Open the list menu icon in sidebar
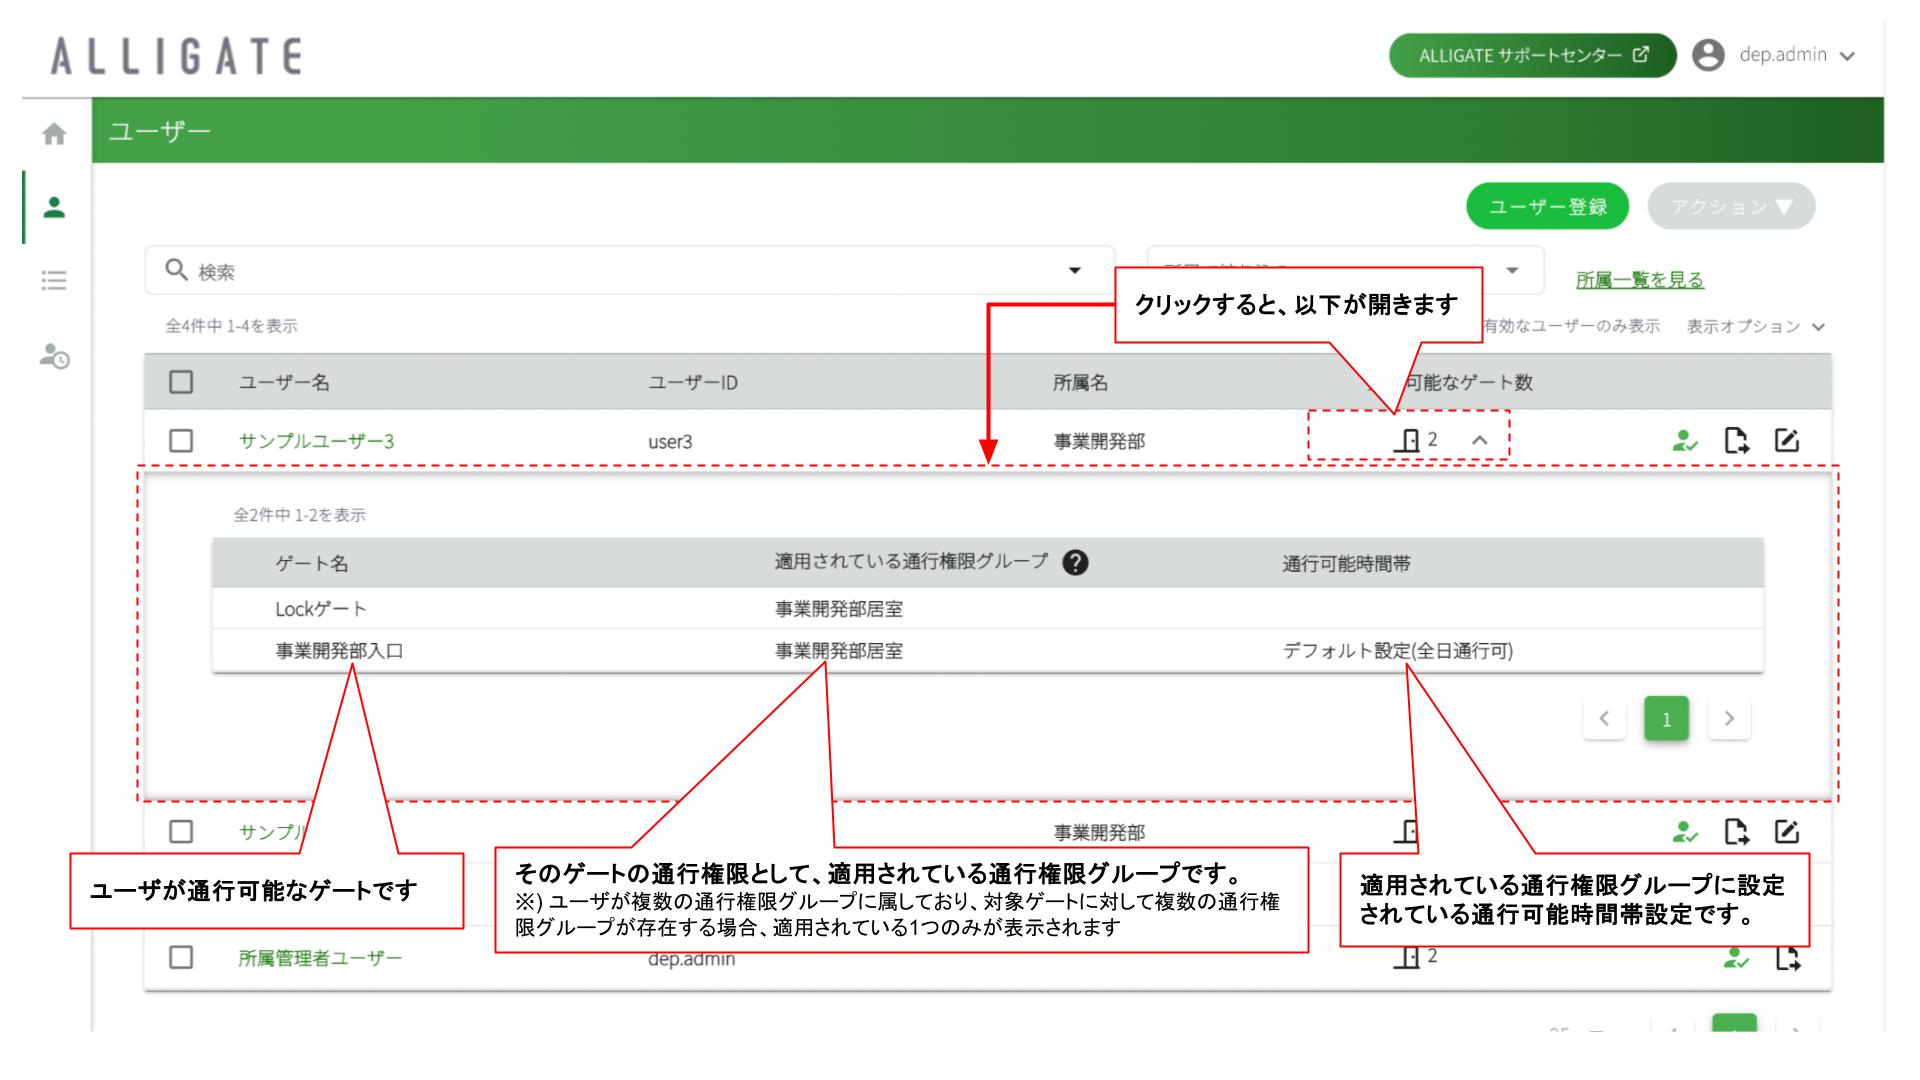Viewport: 1920px width, 1080px height. tap(54, 280)
